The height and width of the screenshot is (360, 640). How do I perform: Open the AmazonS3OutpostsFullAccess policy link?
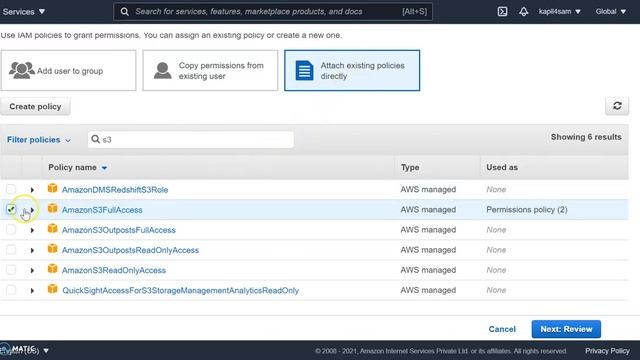(x=119, y=230)
